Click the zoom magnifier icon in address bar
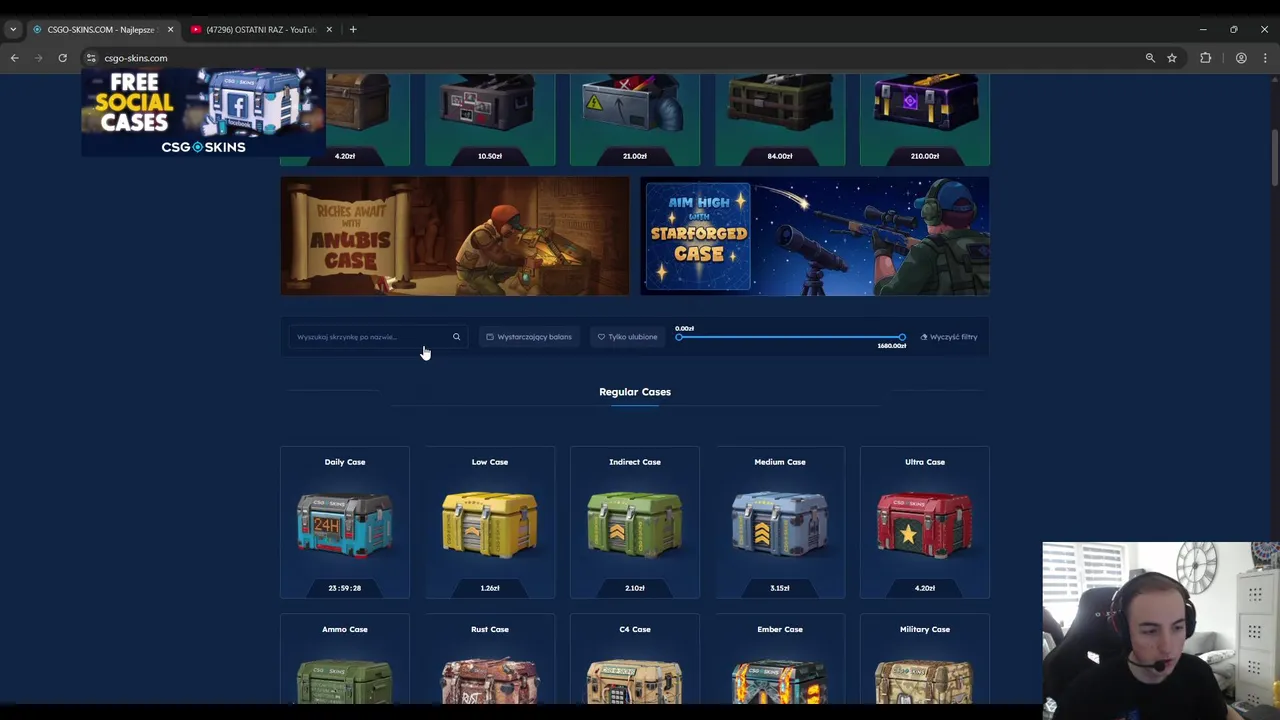Image resolution: width=1280 pixels, height=720 pixels. [1150, 58]
